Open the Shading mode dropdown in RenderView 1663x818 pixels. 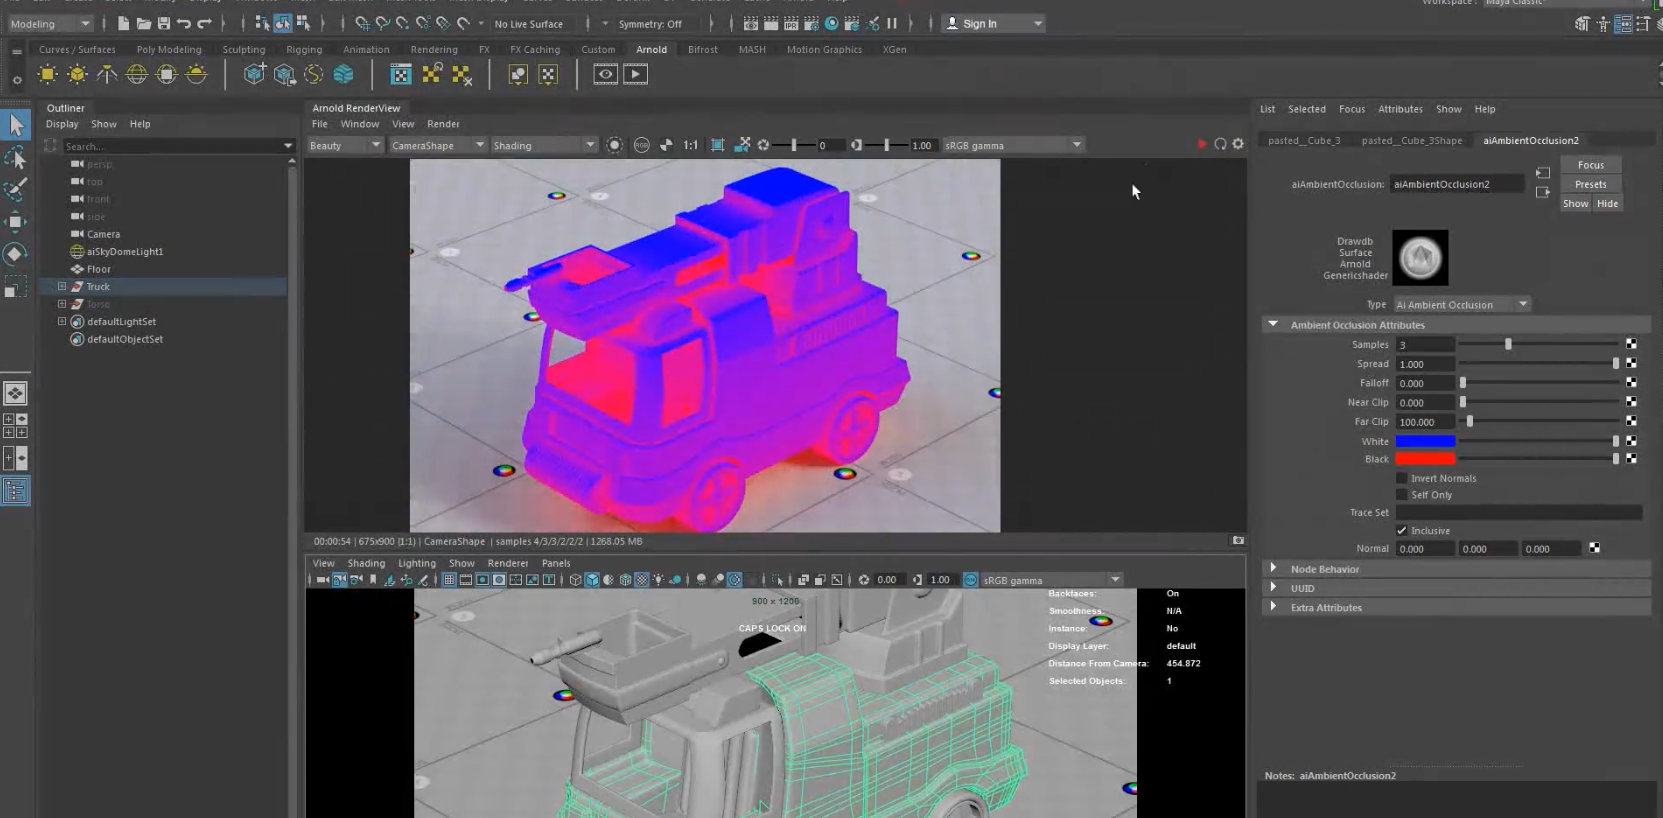click(x=543, y=145)
